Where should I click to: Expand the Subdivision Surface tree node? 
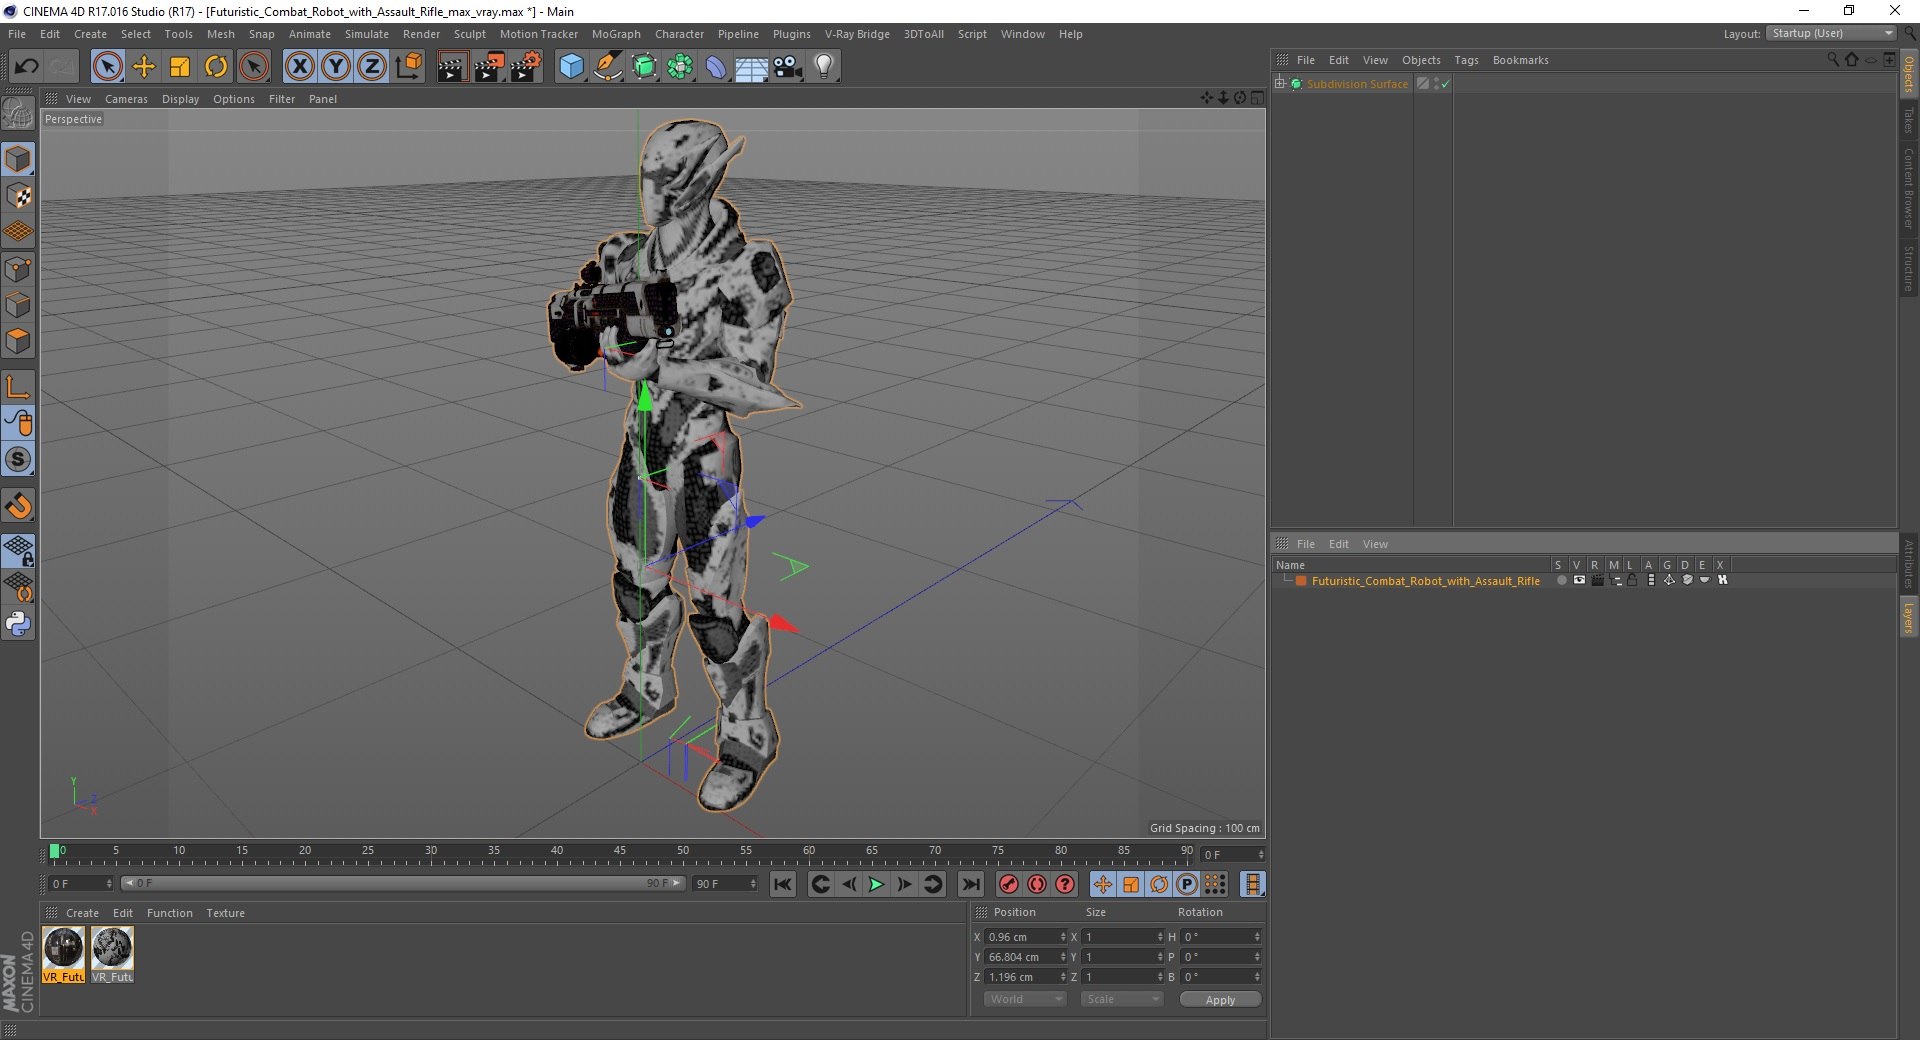[1279, 83]
